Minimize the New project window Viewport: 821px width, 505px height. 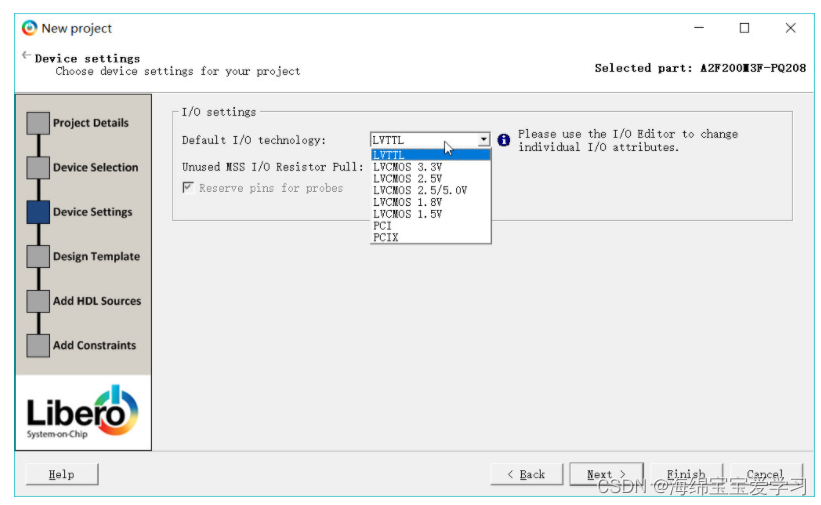(x=699, y=28)
